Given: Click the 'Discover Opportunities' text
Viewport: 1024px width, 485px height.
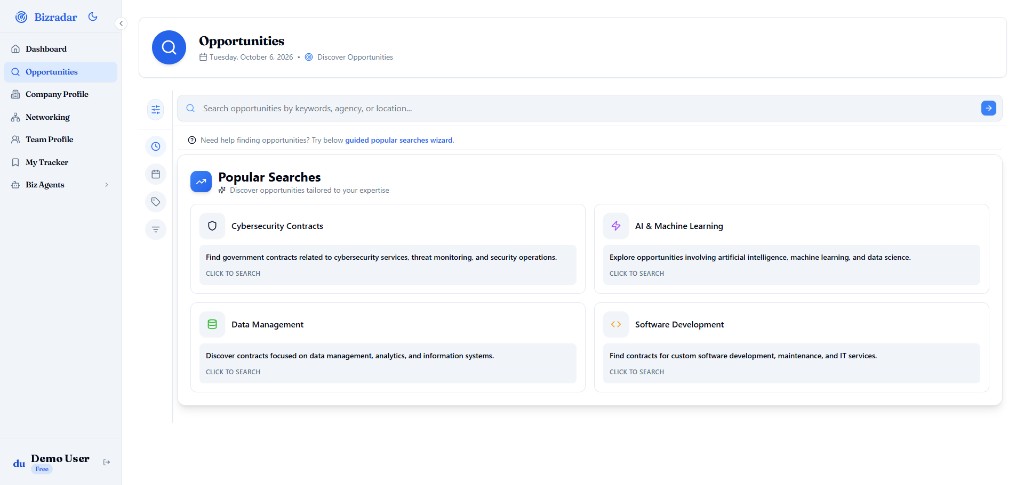Looking at the screenshot, I should pos(355,57).
